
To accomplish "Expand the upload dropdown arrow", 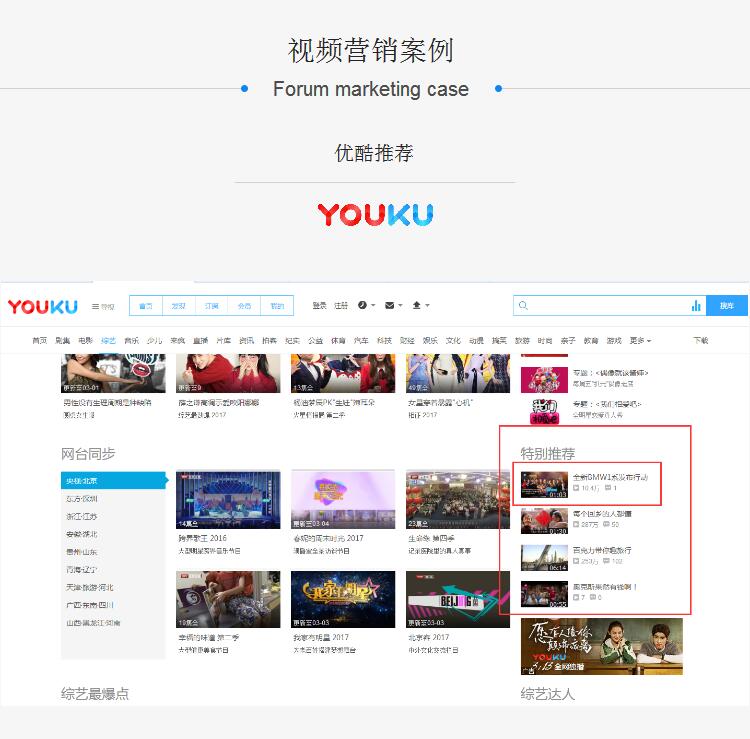I will pyautogui.click(x=427, y=305).
